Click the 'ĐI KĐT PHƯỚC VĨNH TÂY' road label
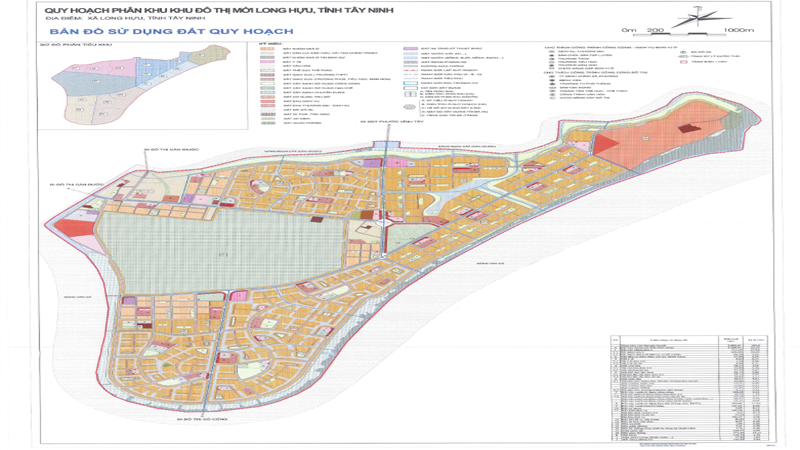Image resolution: width=800 pixels, height=450 pixels. [392, 122]
